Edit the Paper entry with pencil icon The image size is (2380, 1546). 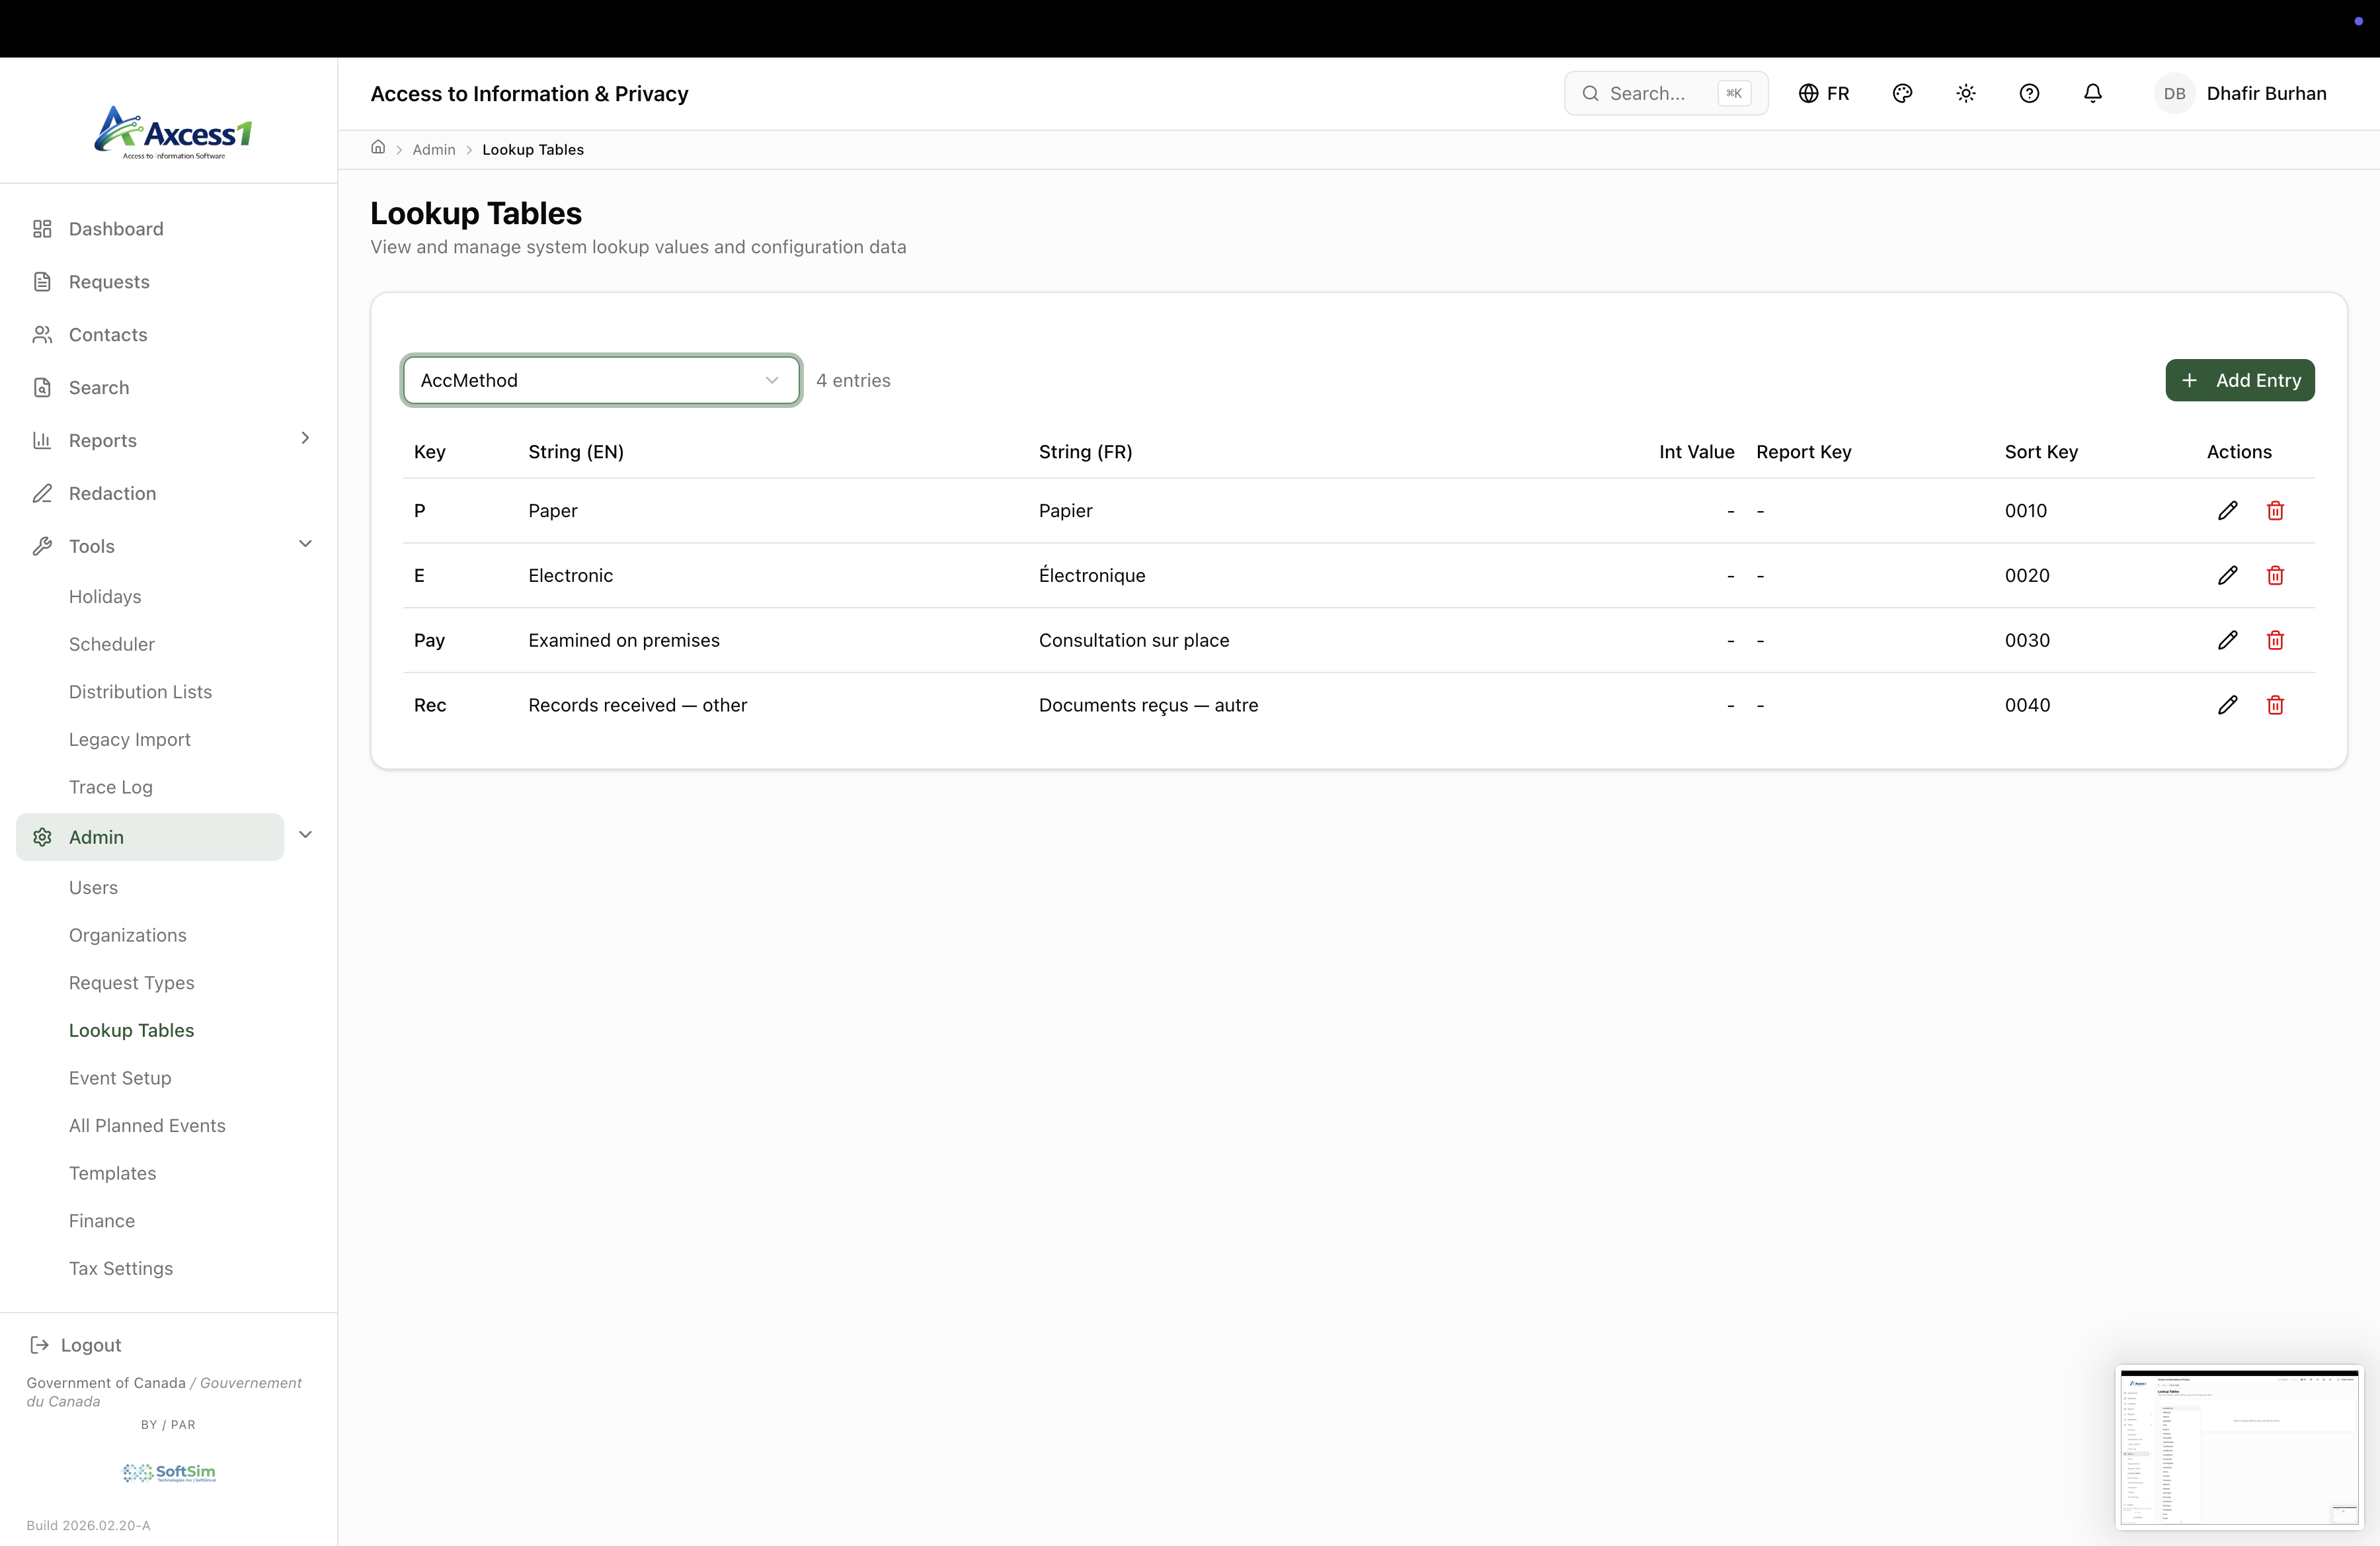pyautogui.click(x=2227, y=511)
